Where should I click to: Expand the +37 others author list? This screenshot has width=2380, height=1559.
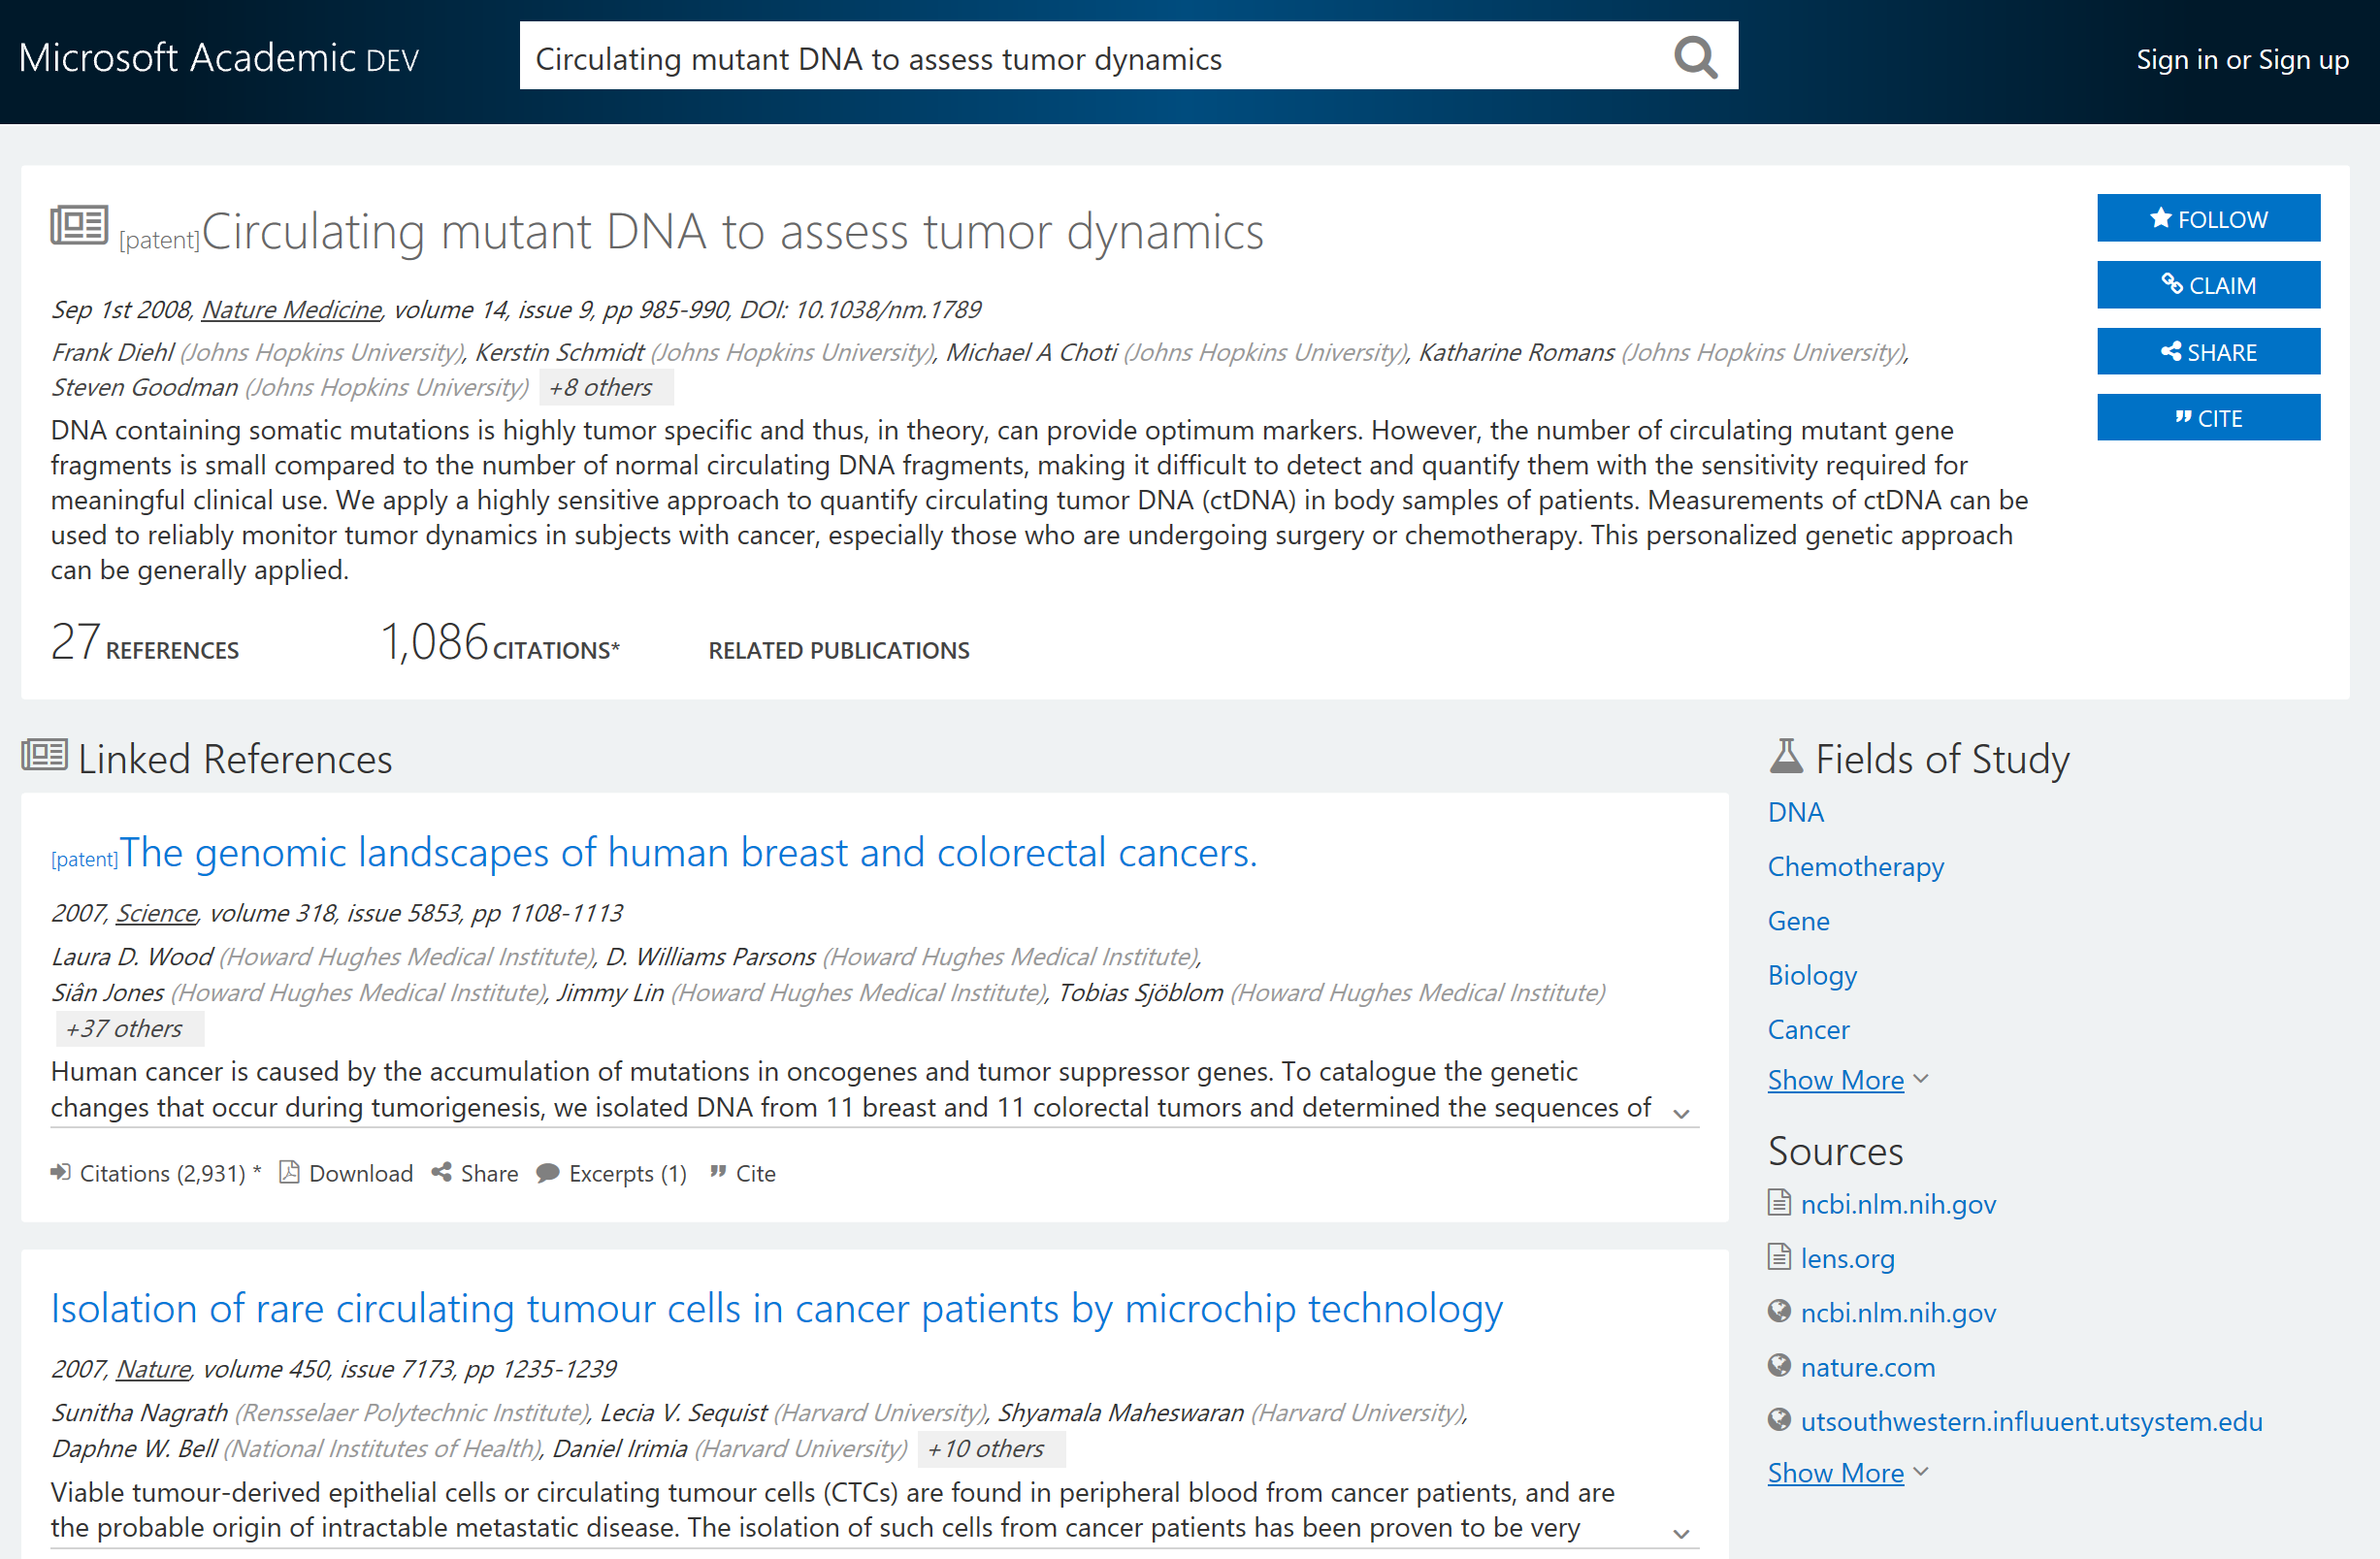tap(129, 1028)
